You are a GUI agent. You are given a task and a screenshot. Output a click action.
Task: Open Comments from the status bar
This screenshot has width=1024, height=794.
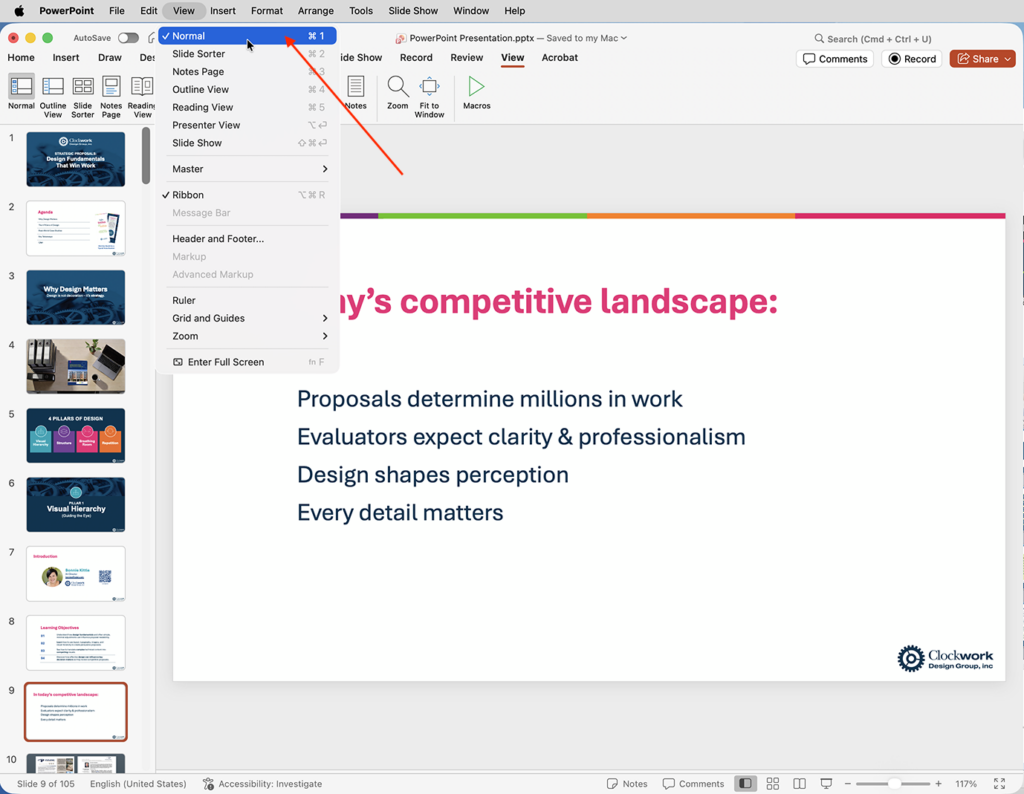pyautogui.click(x=693, y=784)
